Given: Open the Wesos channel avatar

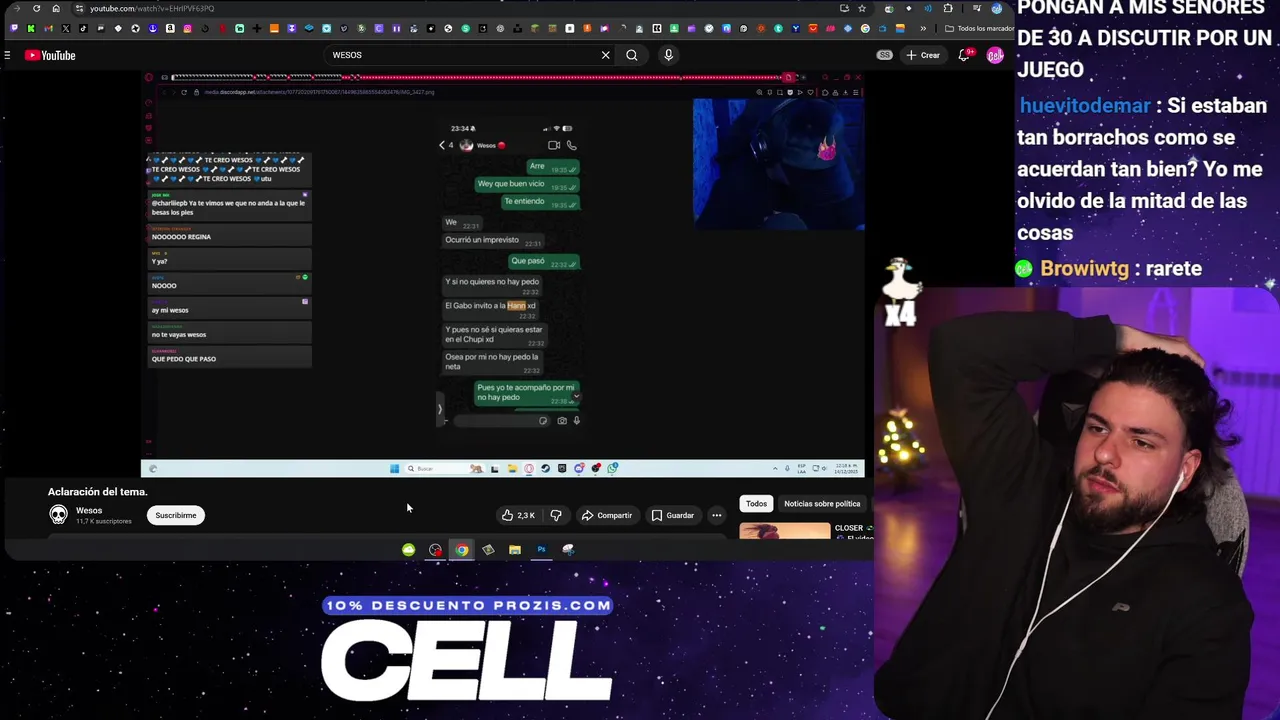Looking at the screenshot, I should pos(59,515).
